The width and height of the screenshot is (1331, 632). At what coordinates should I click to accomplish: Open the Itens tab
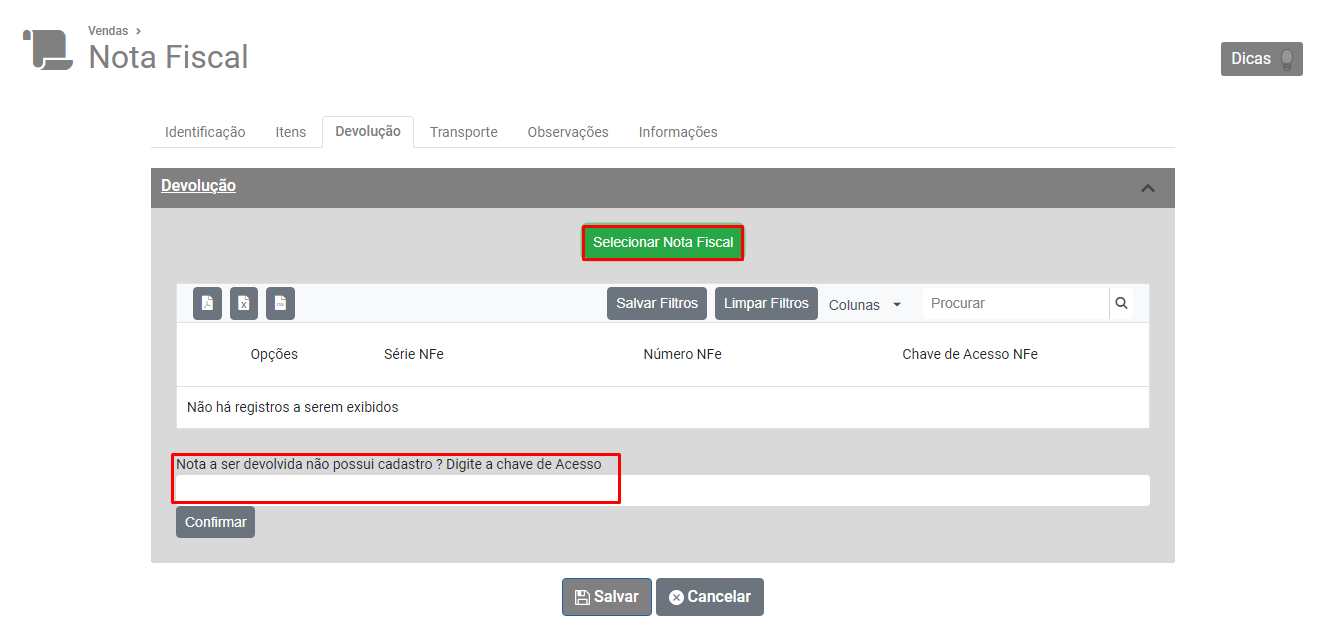291,132
